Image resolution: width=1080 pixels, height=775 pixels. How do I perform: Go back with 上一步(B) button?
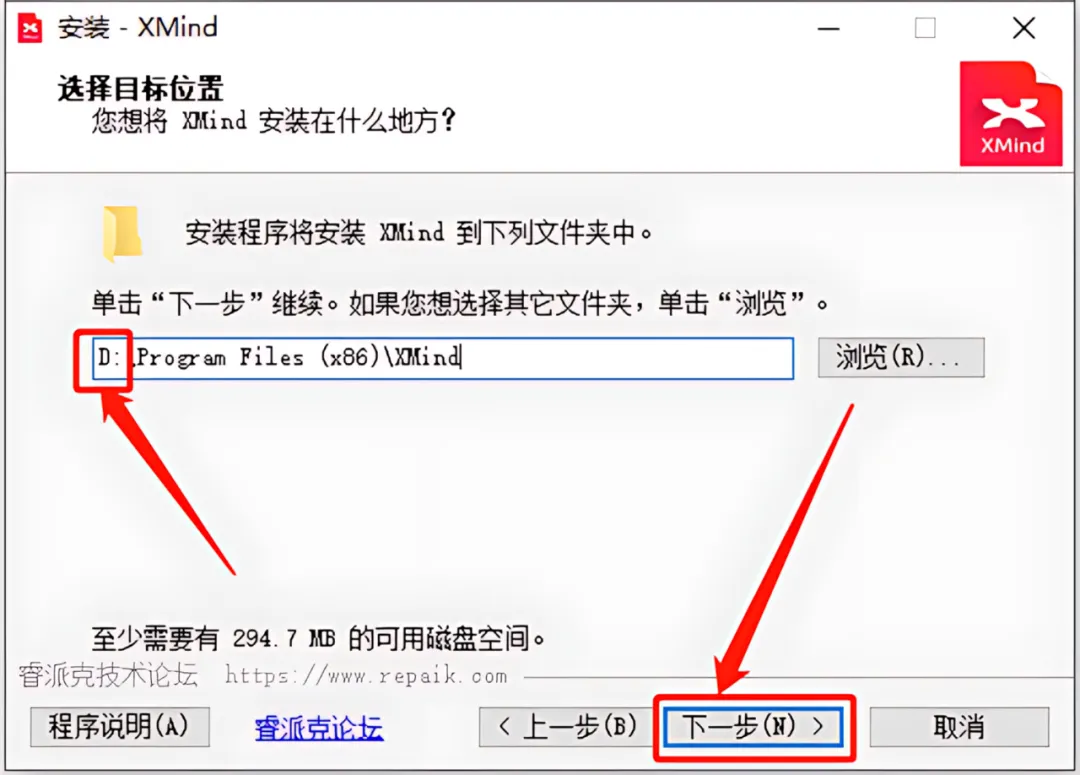point(566,727)
